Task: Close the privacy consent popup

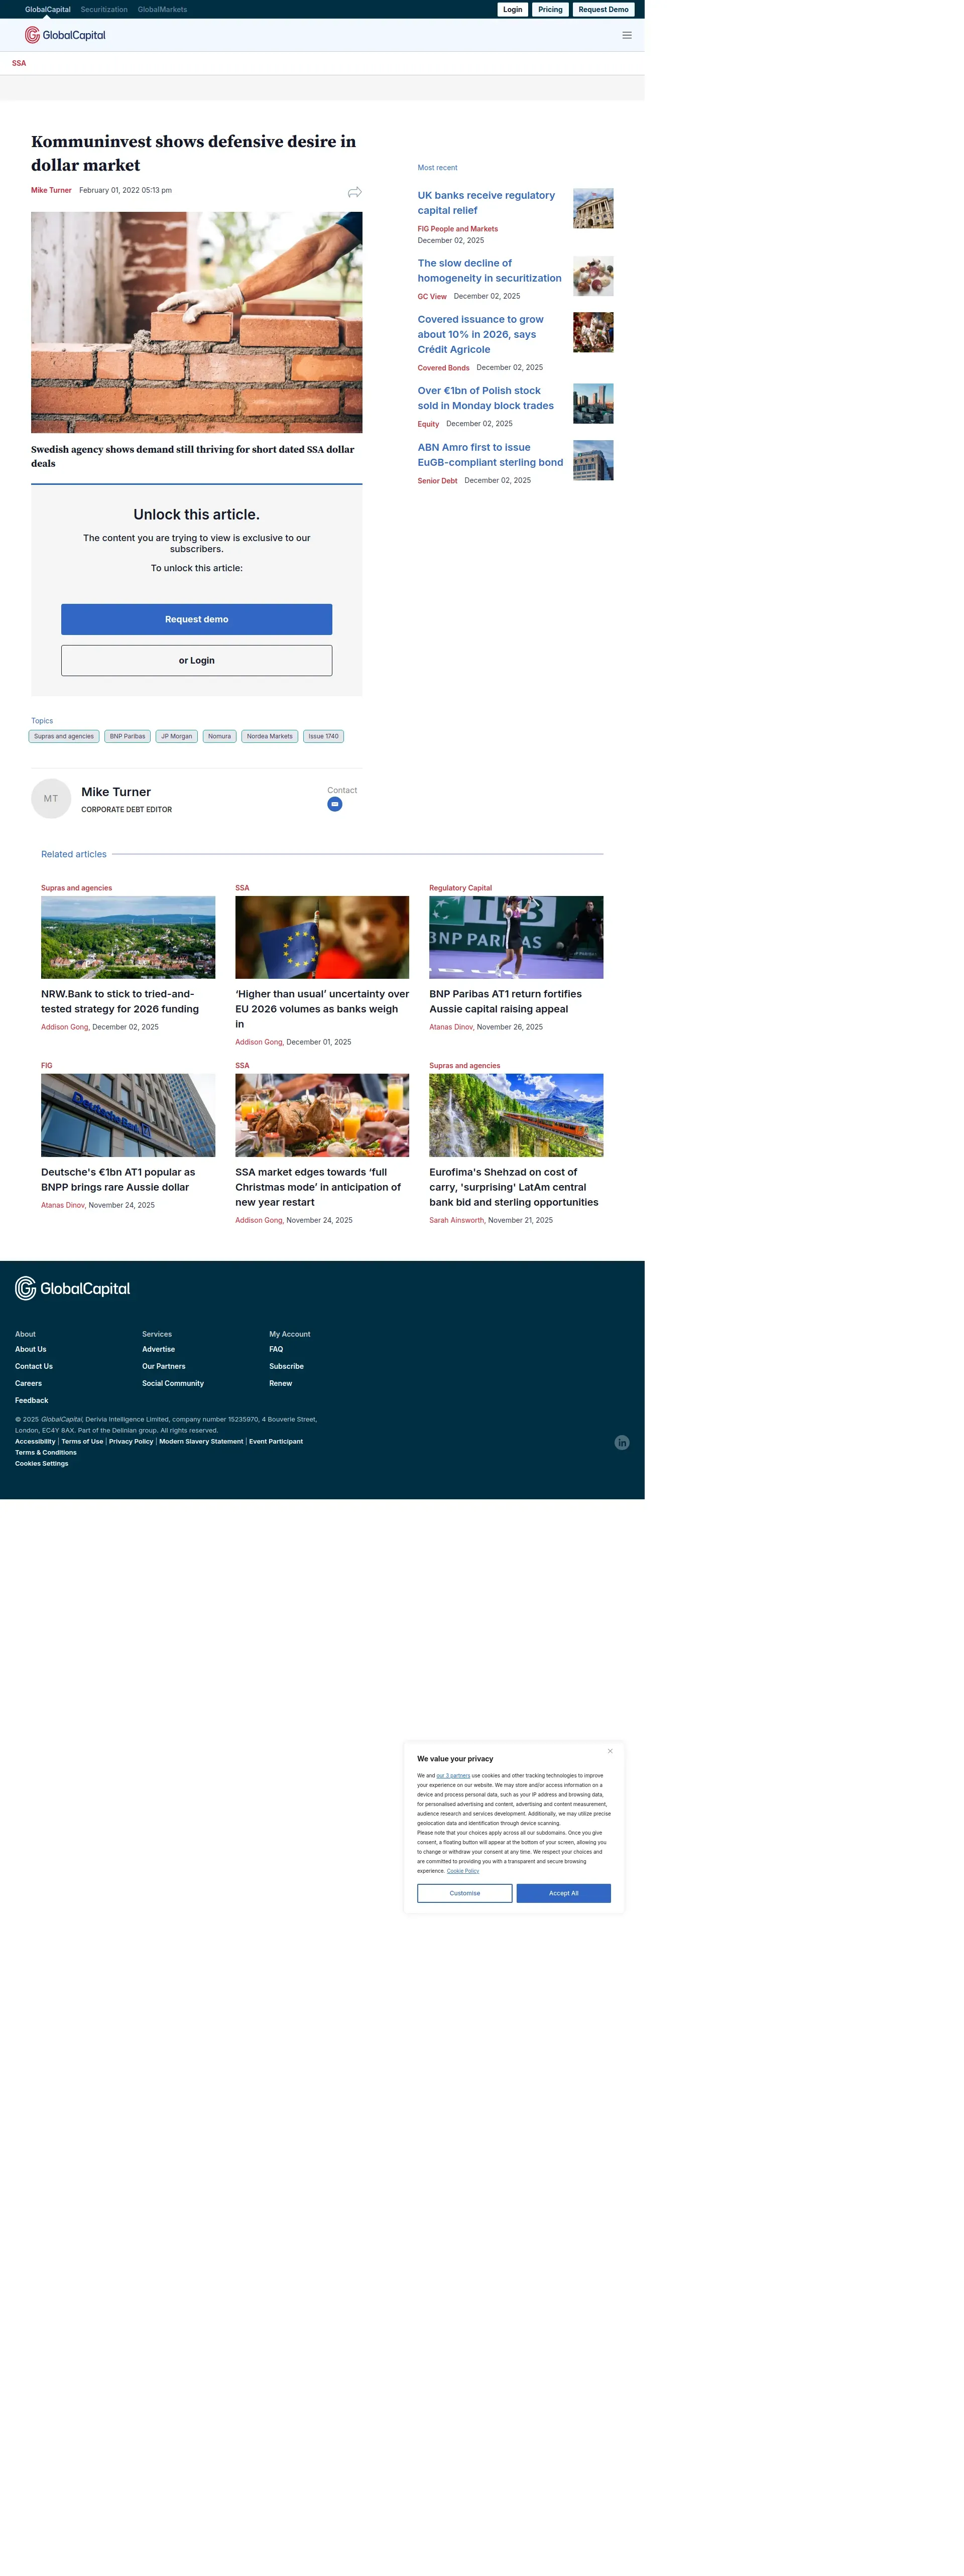Action: click(610, 1751)
